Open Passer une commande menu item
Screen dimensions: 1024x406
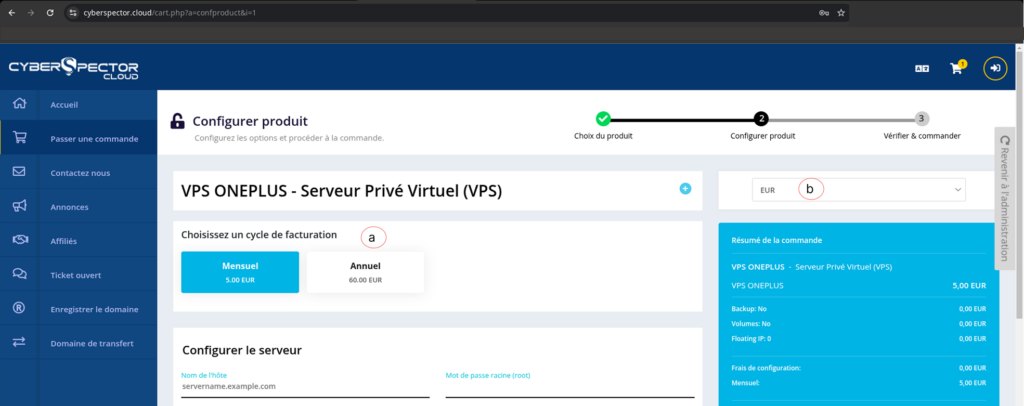94,138
